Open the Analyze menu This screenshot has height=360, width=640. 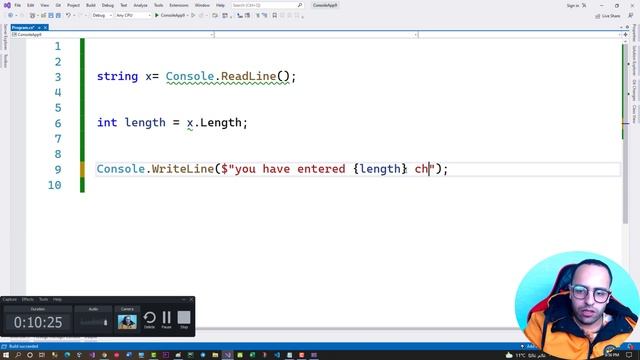pyautogui.click(x=140, y=5)
